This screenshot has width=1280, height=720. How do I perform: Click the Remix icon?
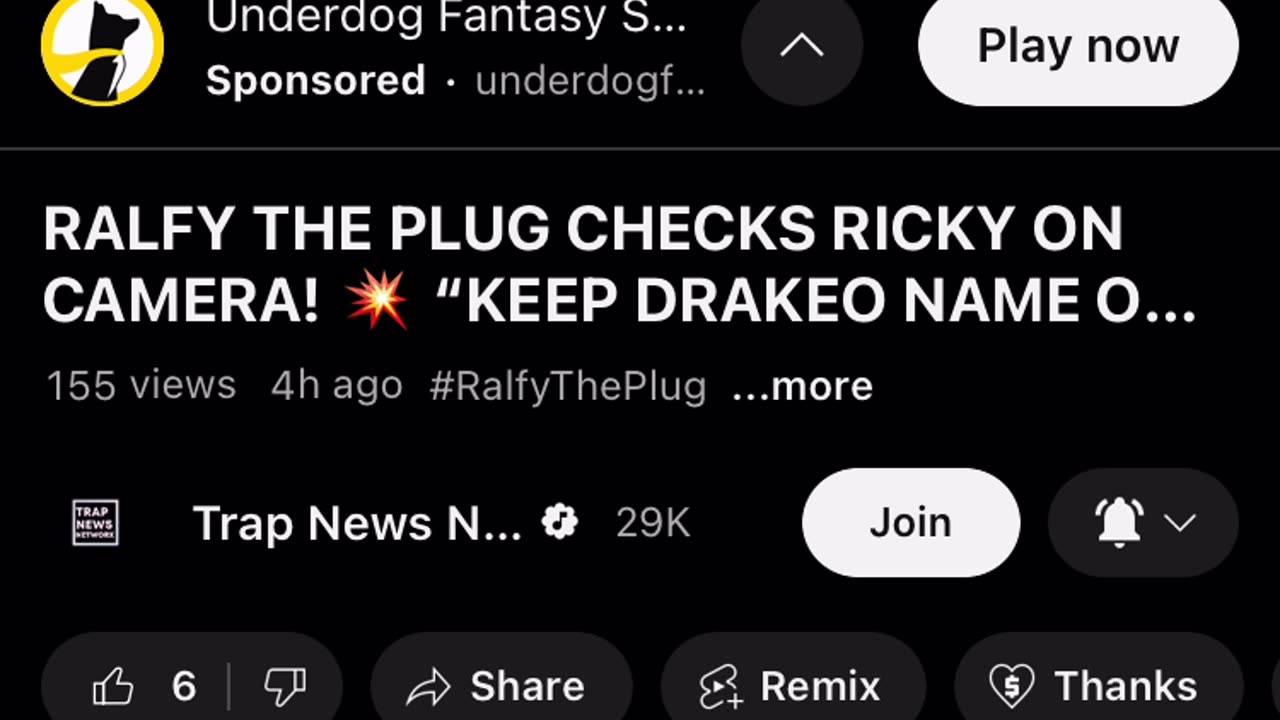719,687
